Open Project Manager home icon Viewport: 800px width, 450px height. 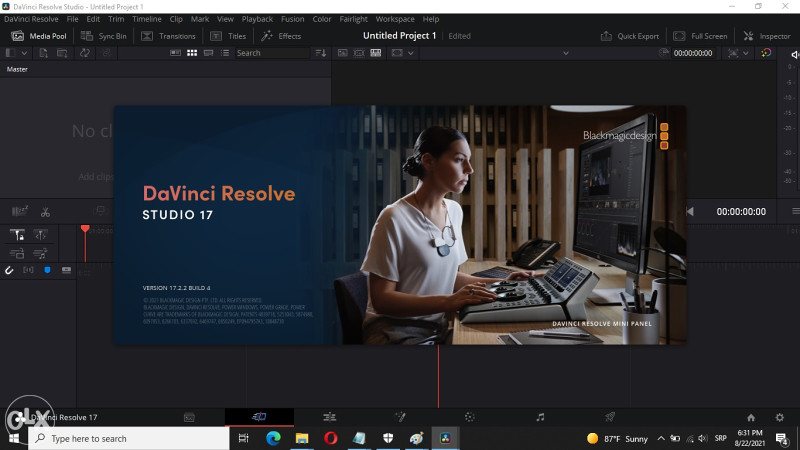(x=751, y=417)
